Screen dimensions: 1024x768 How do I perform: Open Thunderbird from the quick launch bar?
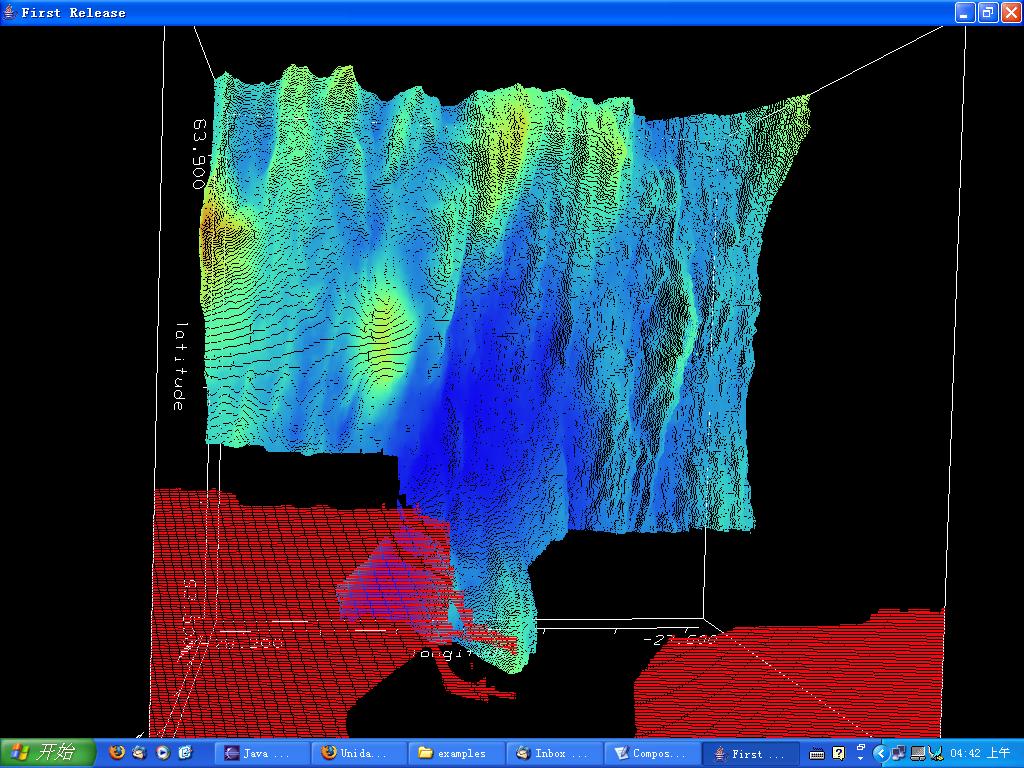(140, 753)
